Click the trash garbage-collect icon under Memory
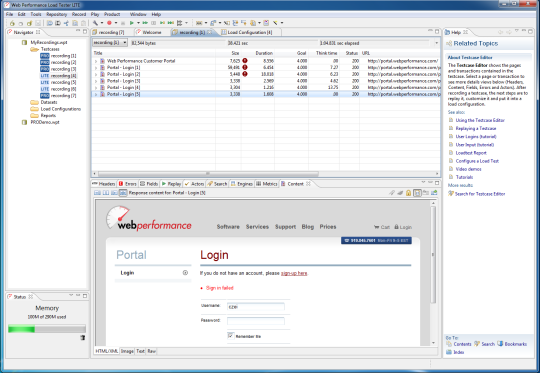Image resolution: width=540 pixels, height=373 pixels. coord(83,338)
